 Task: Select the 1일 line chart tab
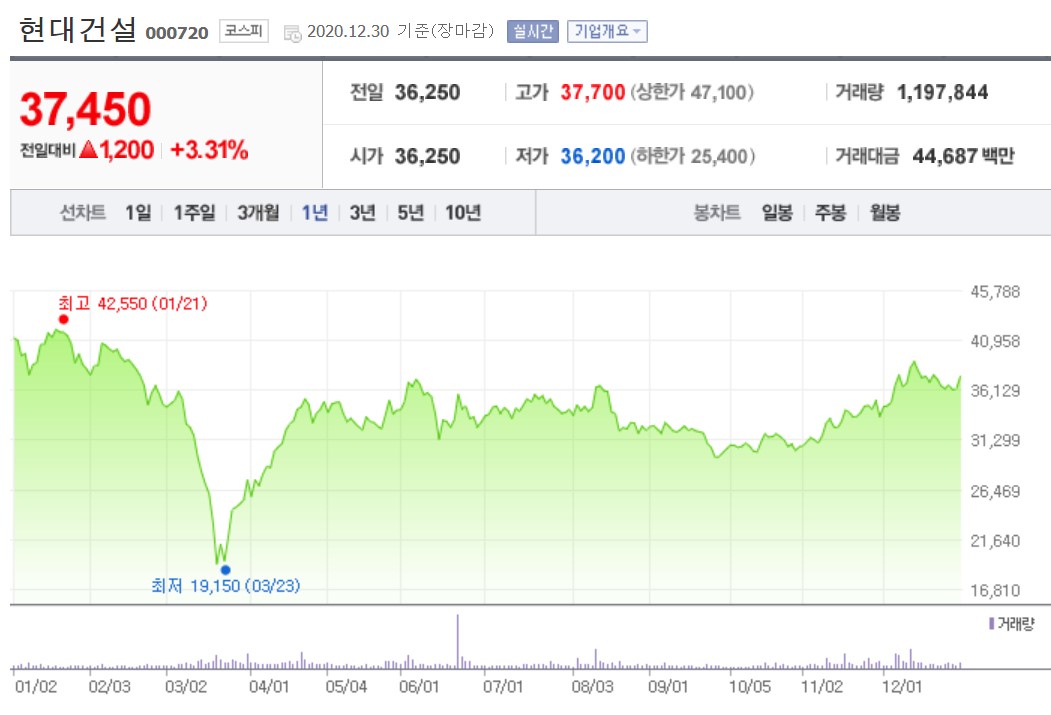tap(138, 213)
